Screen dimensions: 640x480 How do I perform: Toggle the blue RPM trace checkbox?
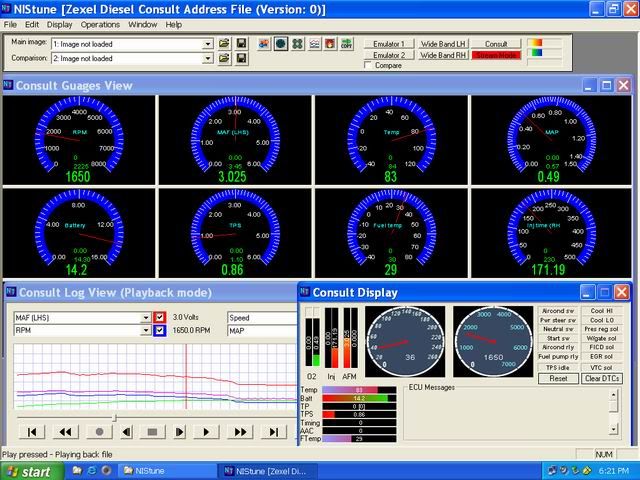coord(160,330)
